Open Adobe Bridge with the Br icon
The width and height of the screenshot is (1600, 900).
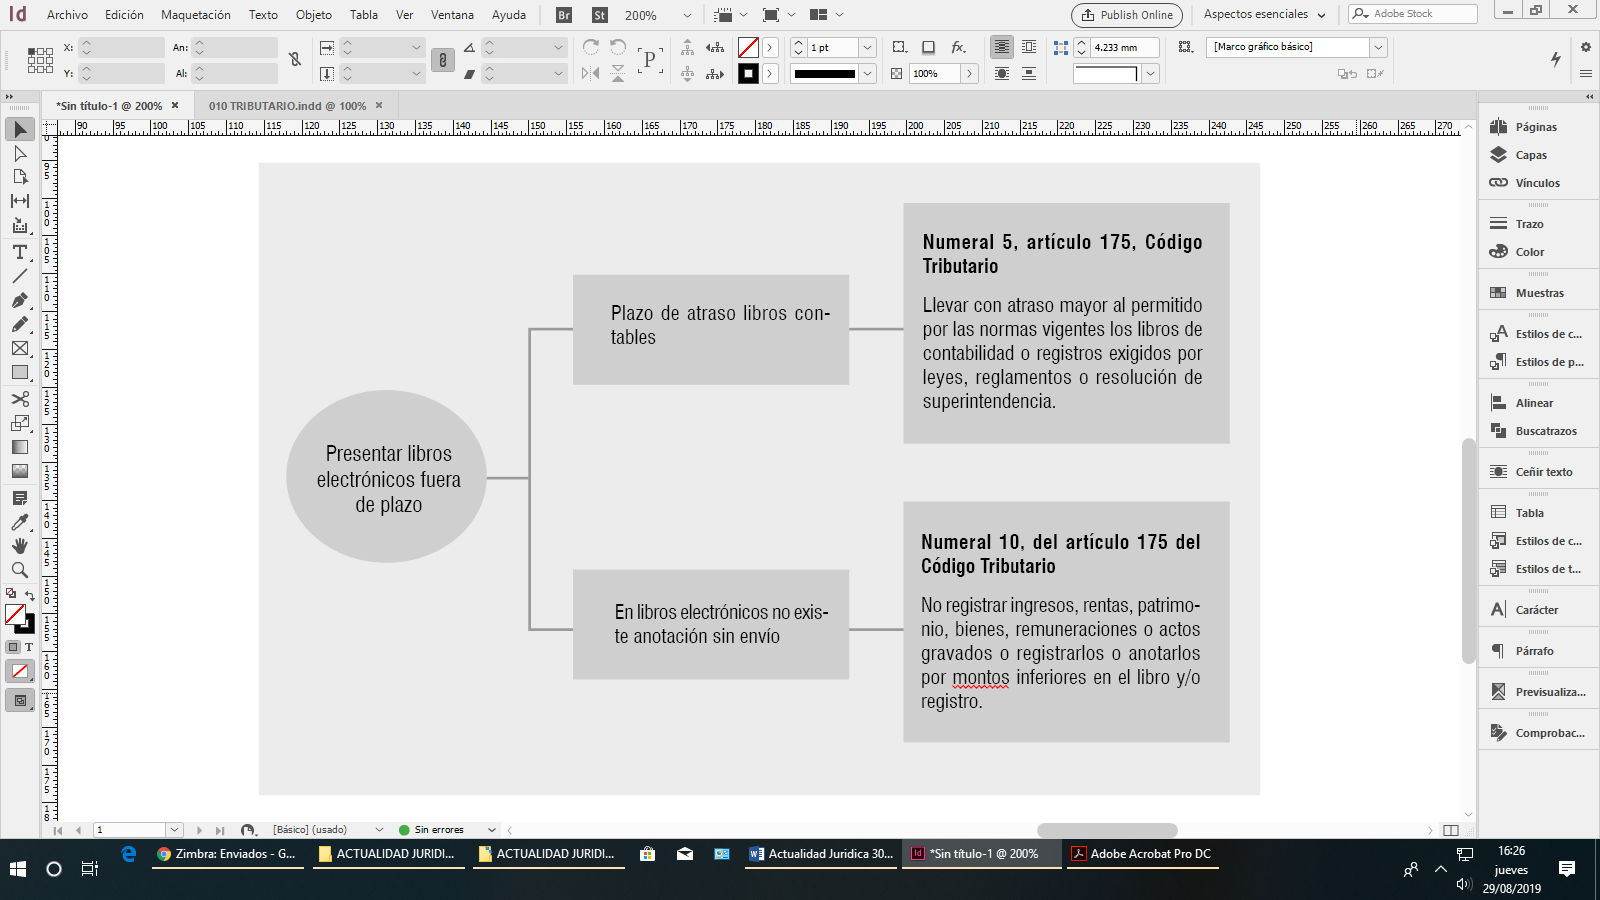point(564,15)
